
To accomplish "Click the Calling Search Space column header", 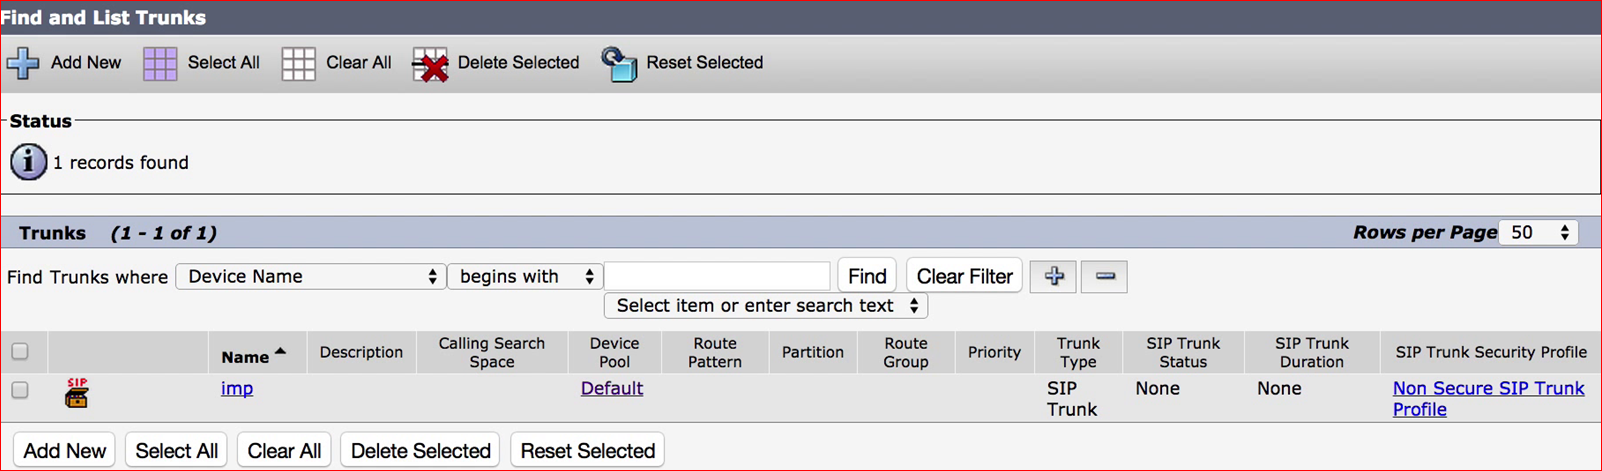I will pyautogui.click(x=492, y=352).
